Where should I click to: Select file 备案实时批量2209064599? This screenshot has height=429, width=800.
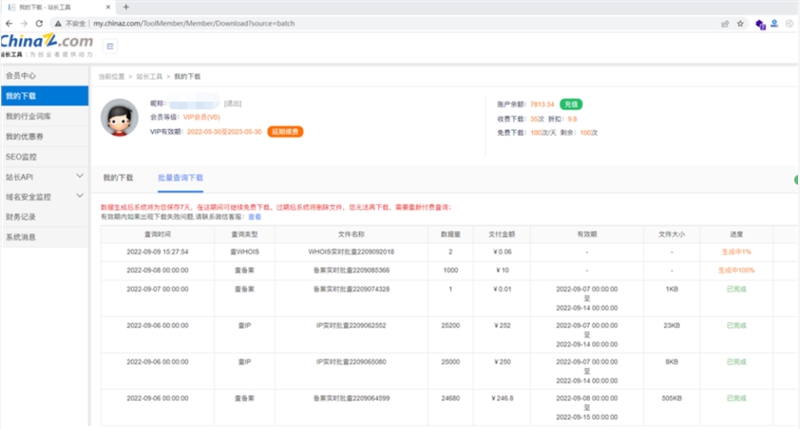point(351,398)
